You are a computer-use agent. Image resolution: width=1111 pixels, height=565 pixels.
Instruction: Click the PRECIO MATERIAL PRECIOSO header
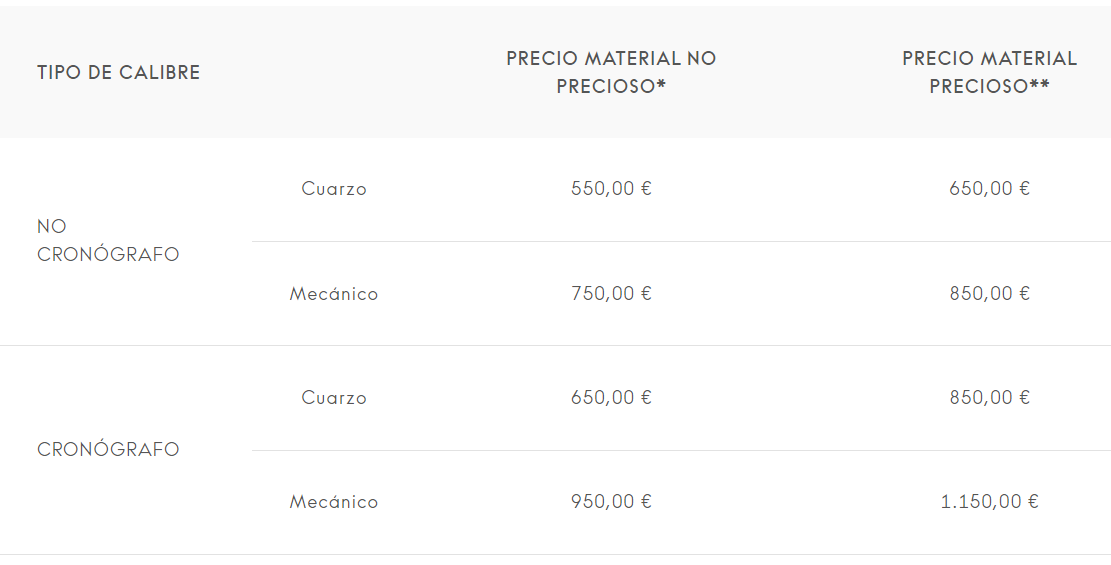[x=989, y=72]
